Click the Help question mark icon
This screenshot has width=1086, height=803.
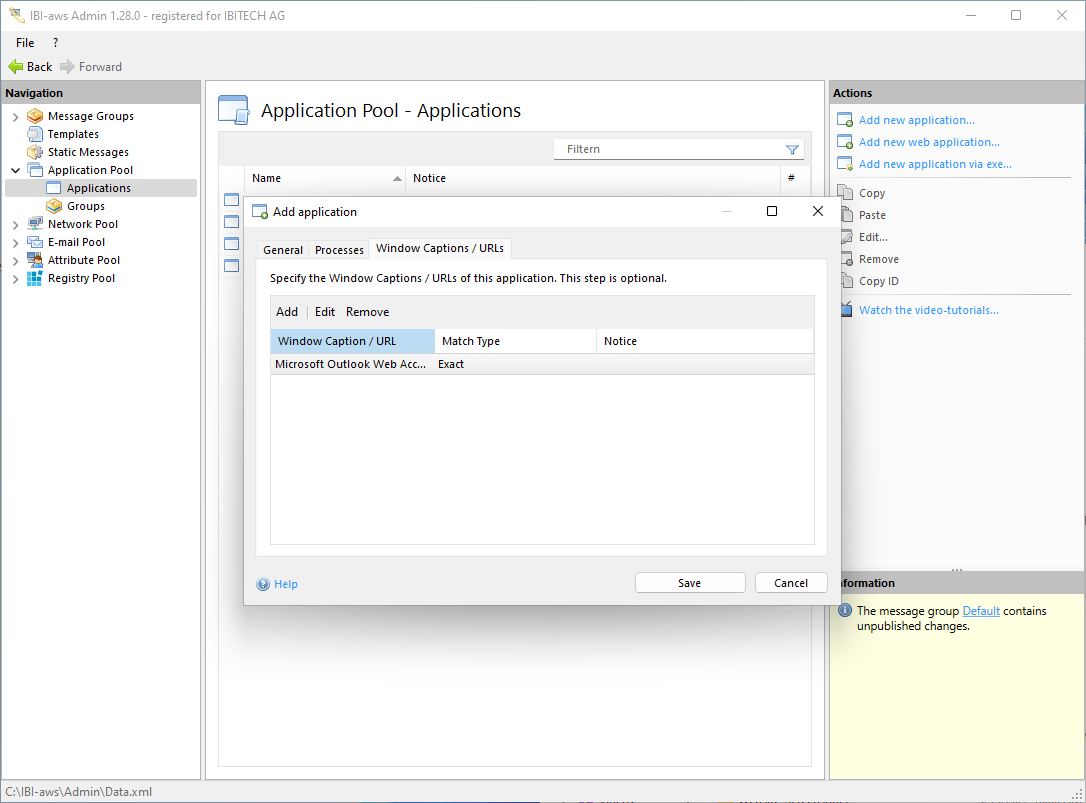(263, 584)
